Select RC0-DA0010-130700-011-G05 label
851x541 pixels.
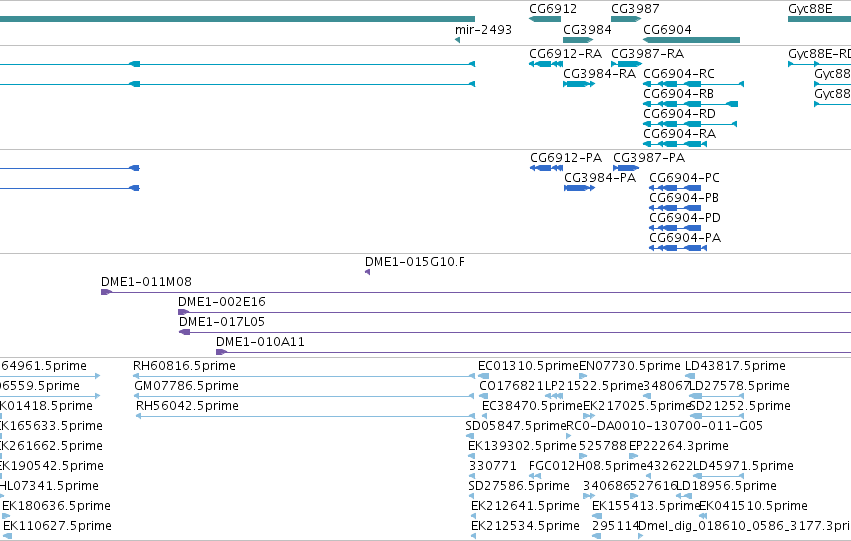coord(664,426)
